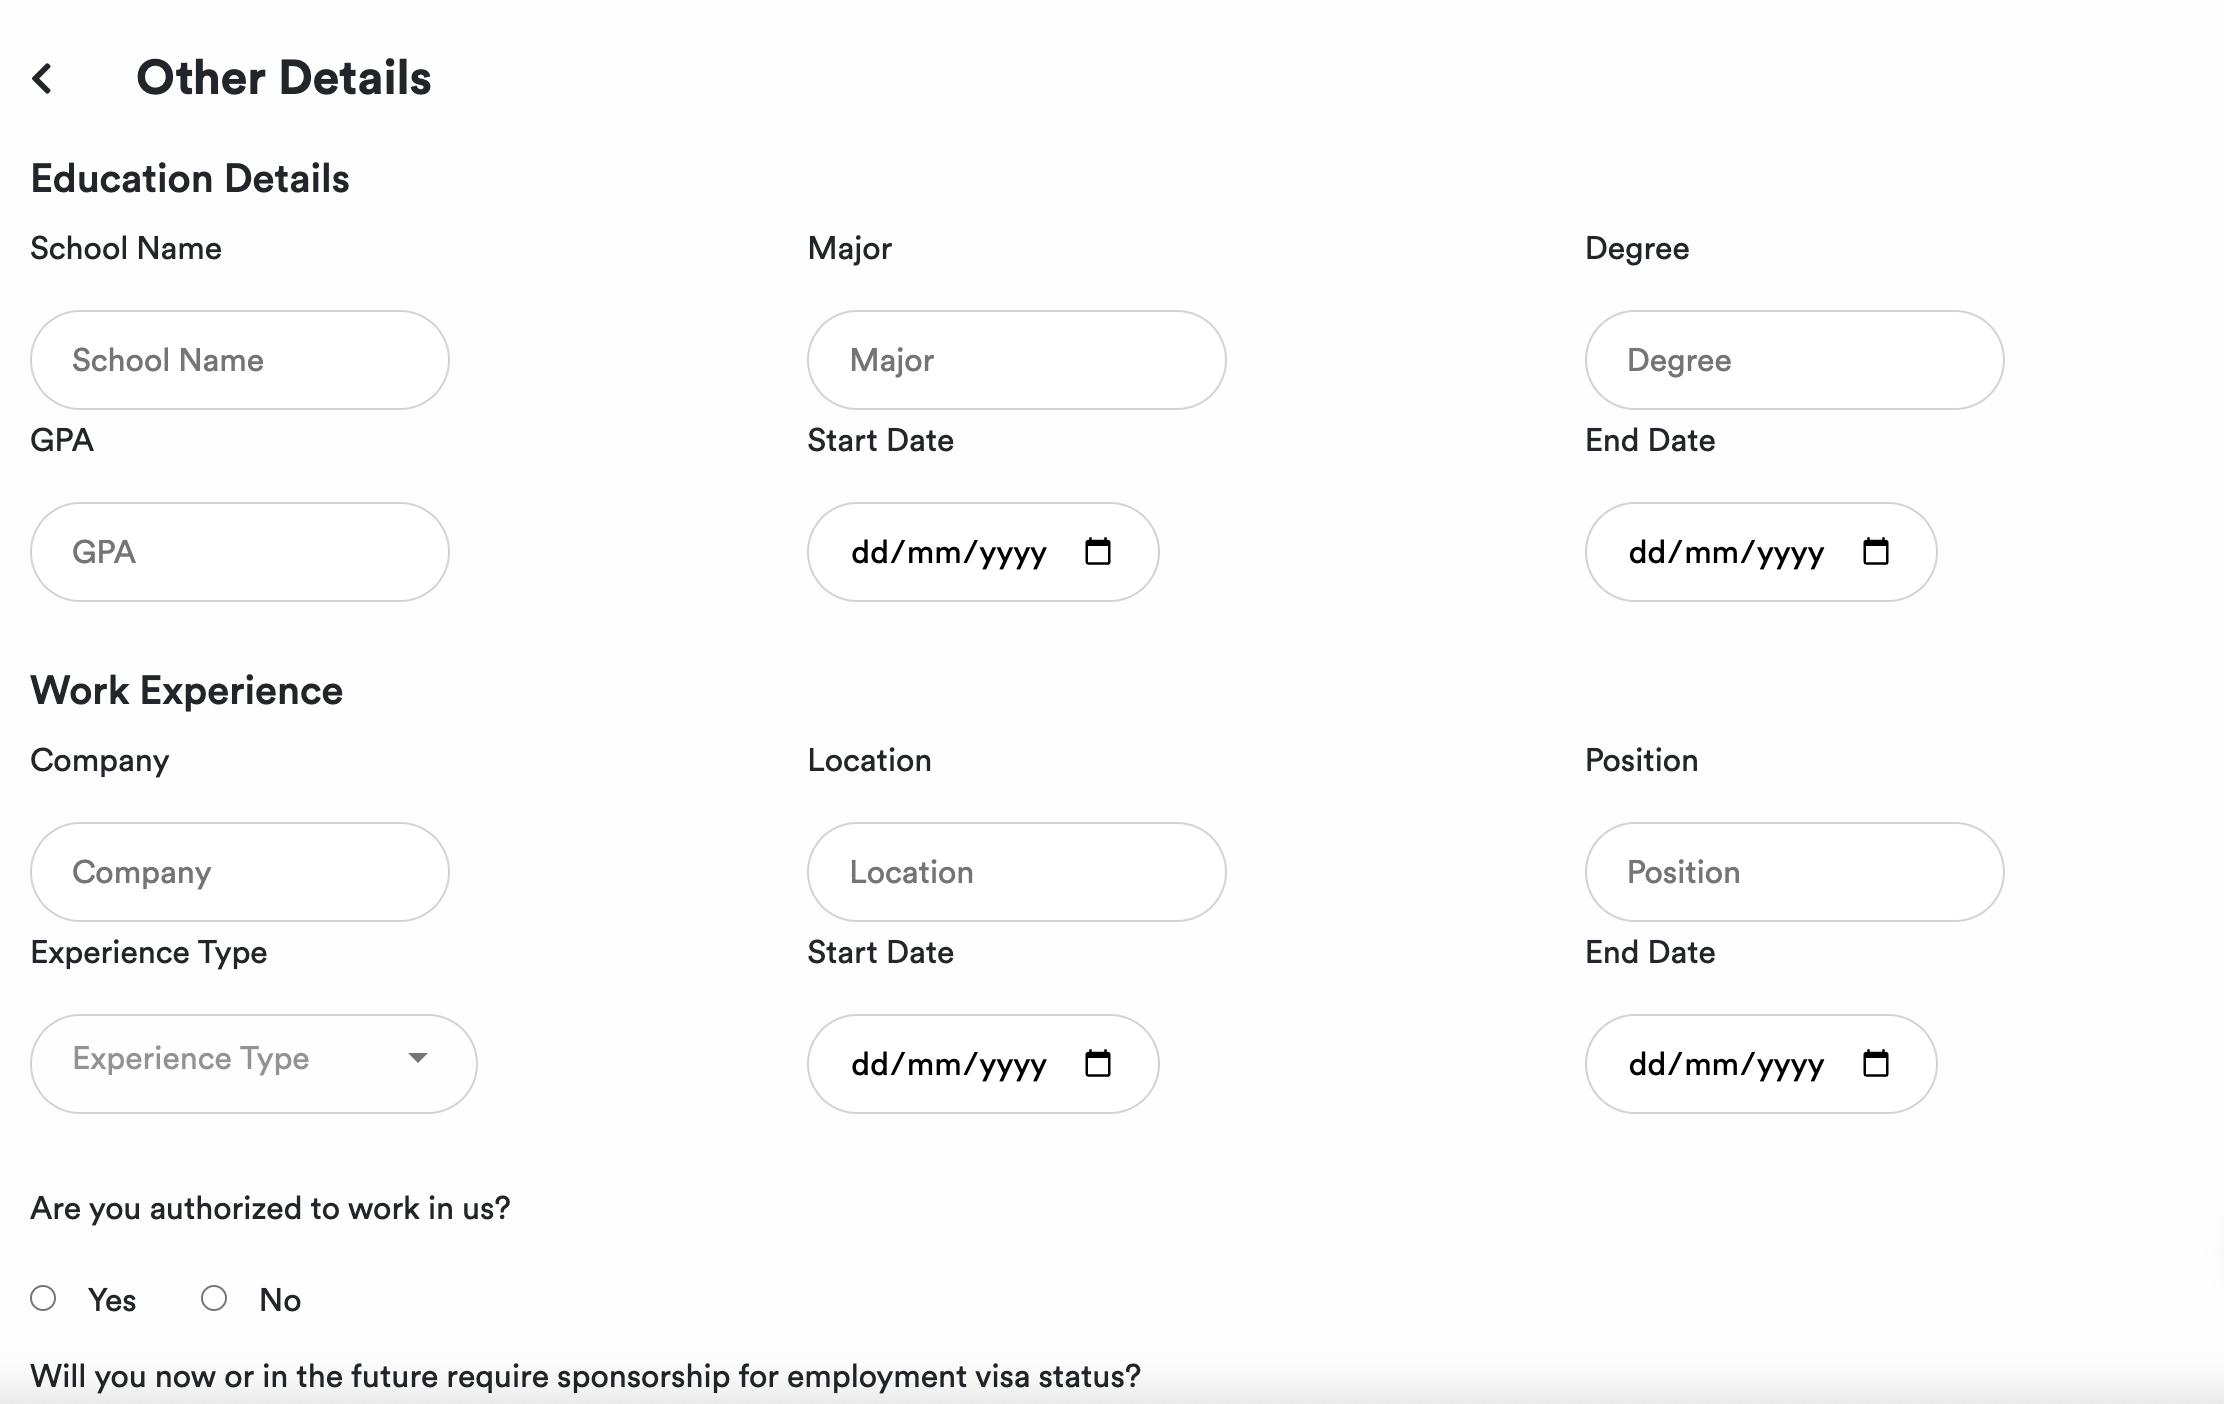This screenshot has height=1404, width=2224.
Task: Open the Work Experience End Date calendar picker
Action: coord(1877,1063)
